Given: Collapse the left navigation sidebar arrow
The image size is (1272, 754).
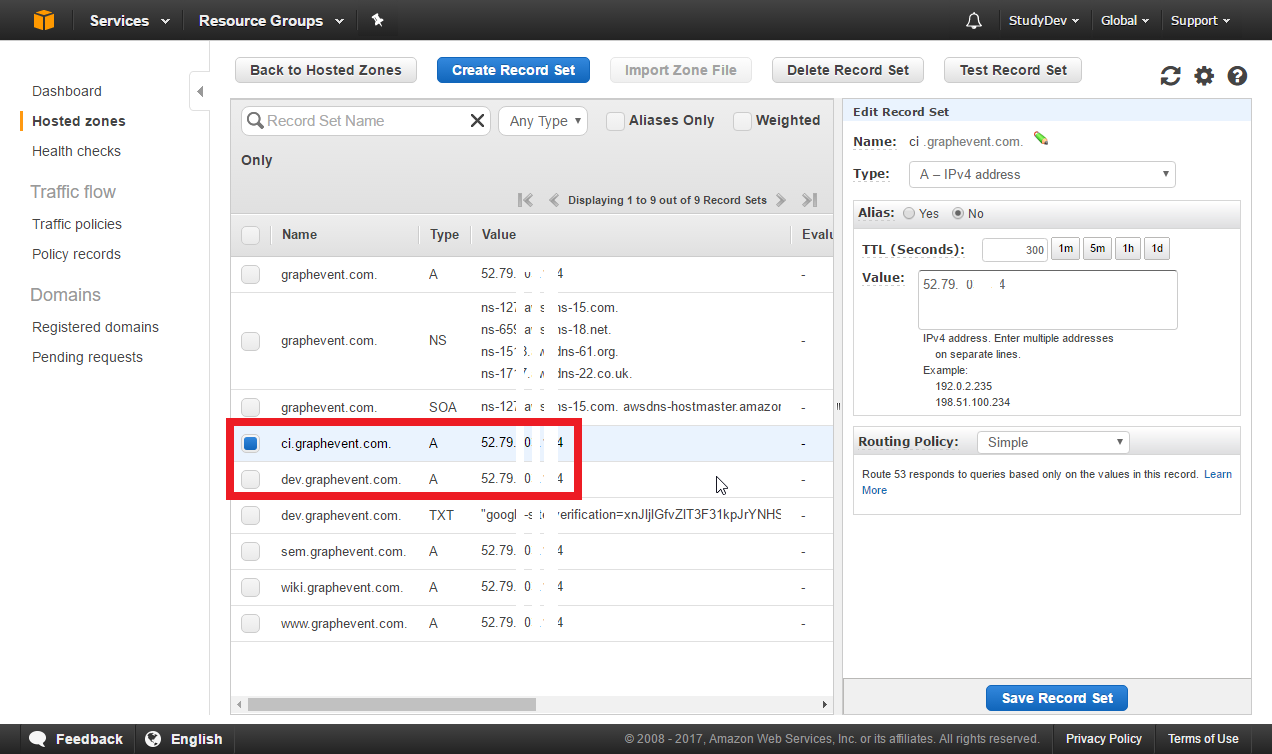Looking at the screenshot, I should 200,92.
